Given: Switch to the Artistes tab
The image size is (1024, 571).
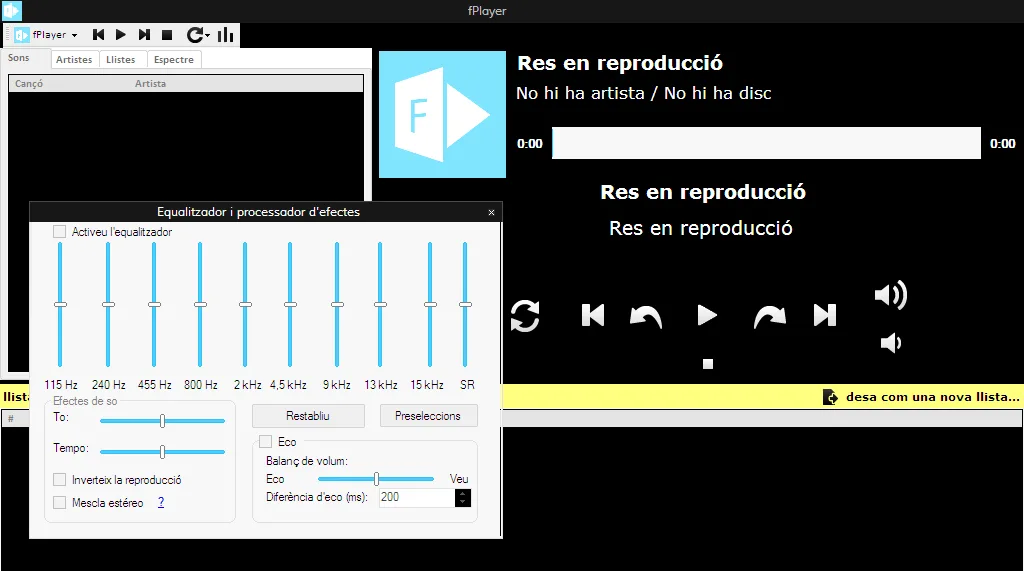Looking at the screenshot, I should (x=74, y=59).
